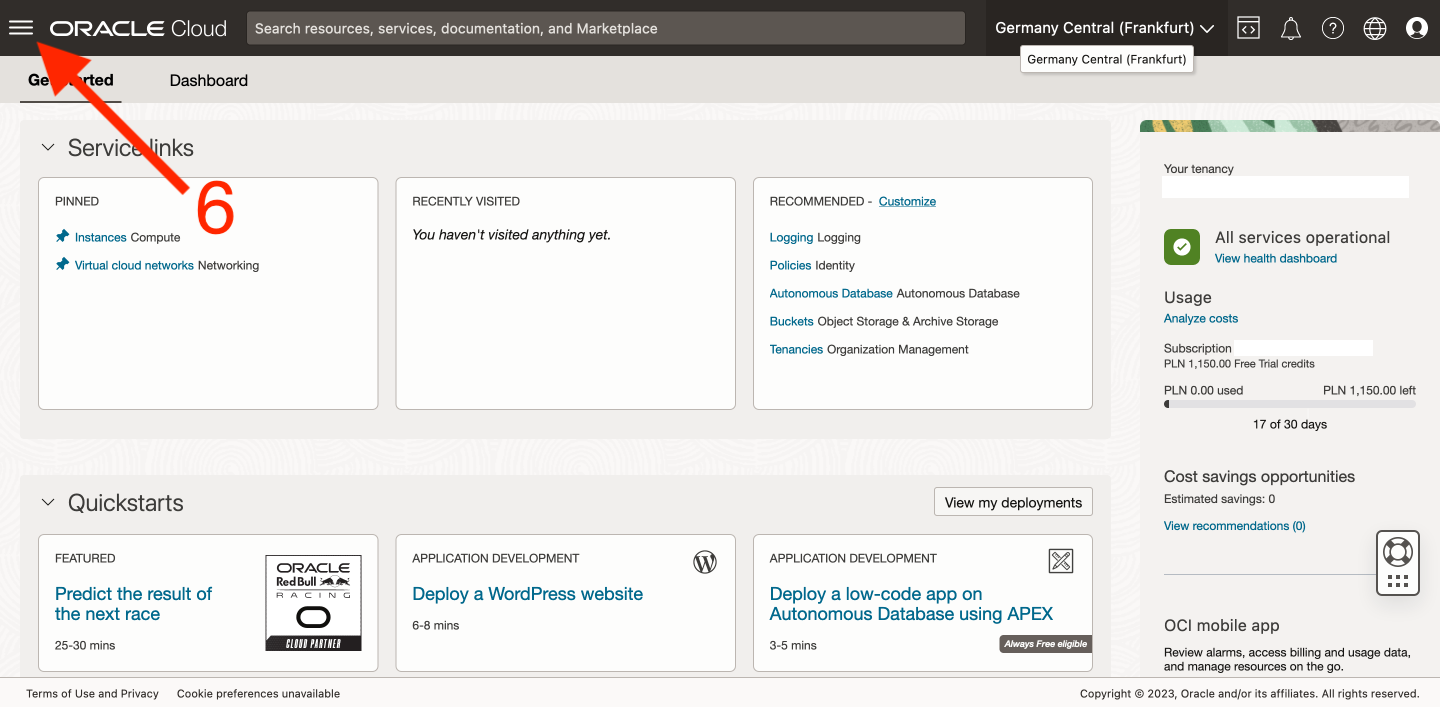1440x707 pixels.
Task: Click the credit usage progress bar
Action: click(1289, 405)
